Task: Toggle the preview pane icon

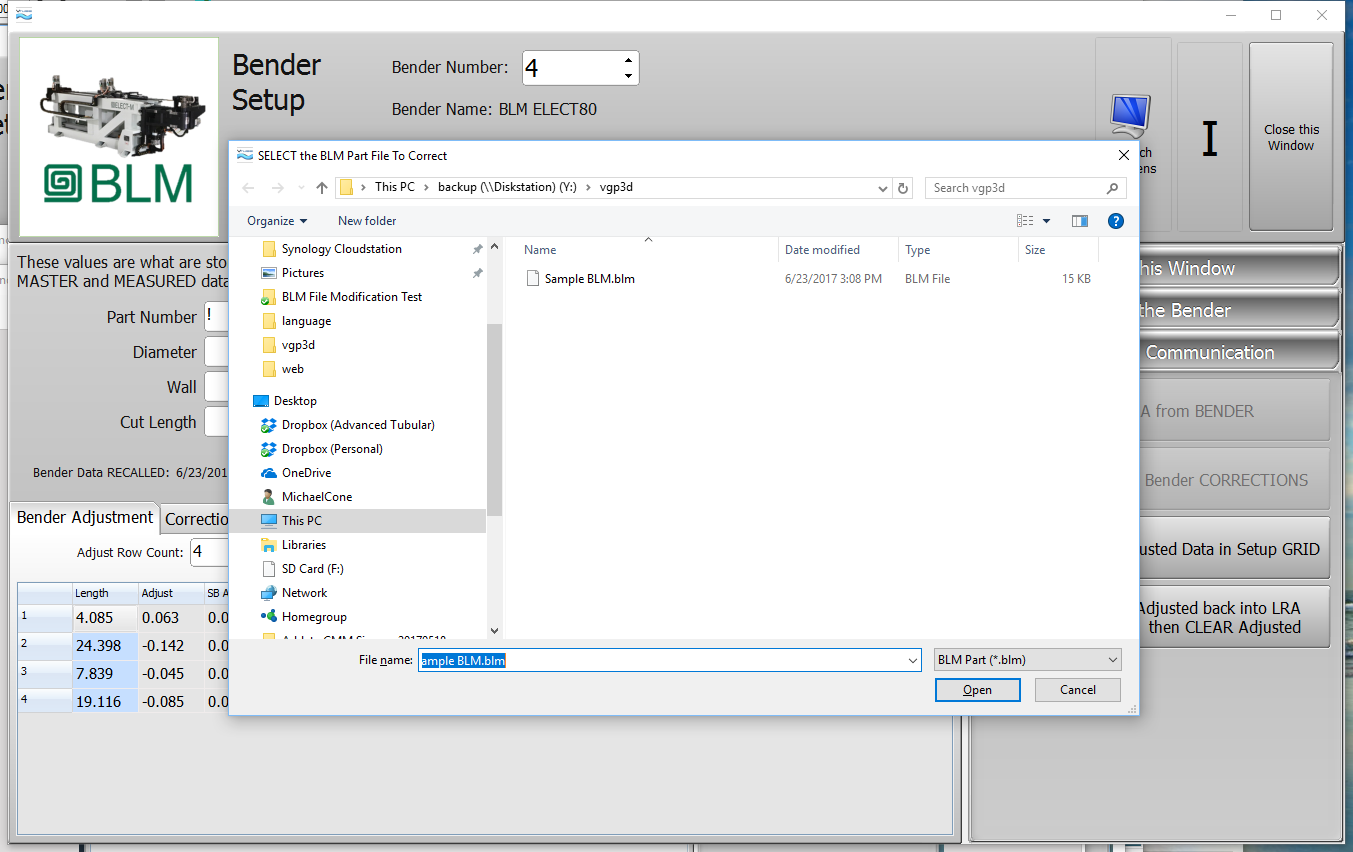Action: [1079, 221]
